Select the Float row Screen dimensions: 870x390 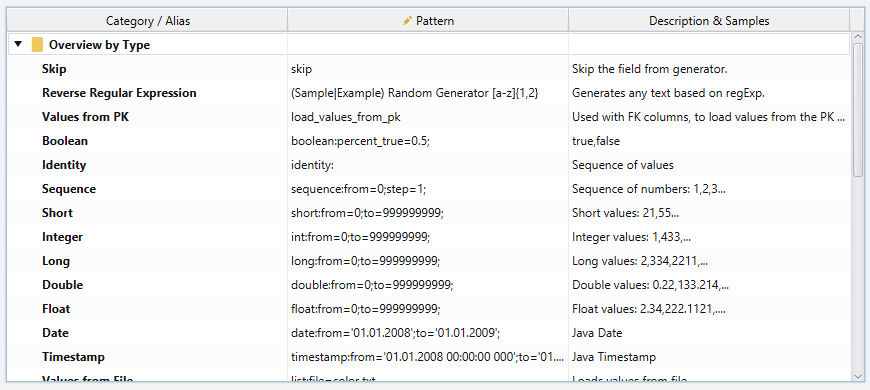pos(428,308)
